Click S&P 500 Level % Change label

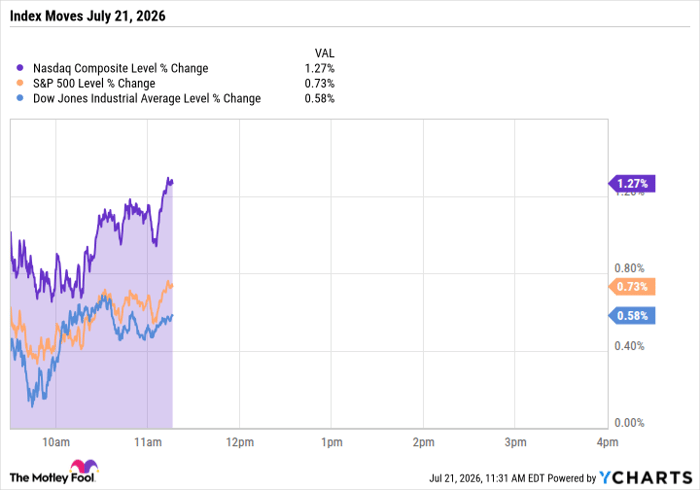[94, 83]
